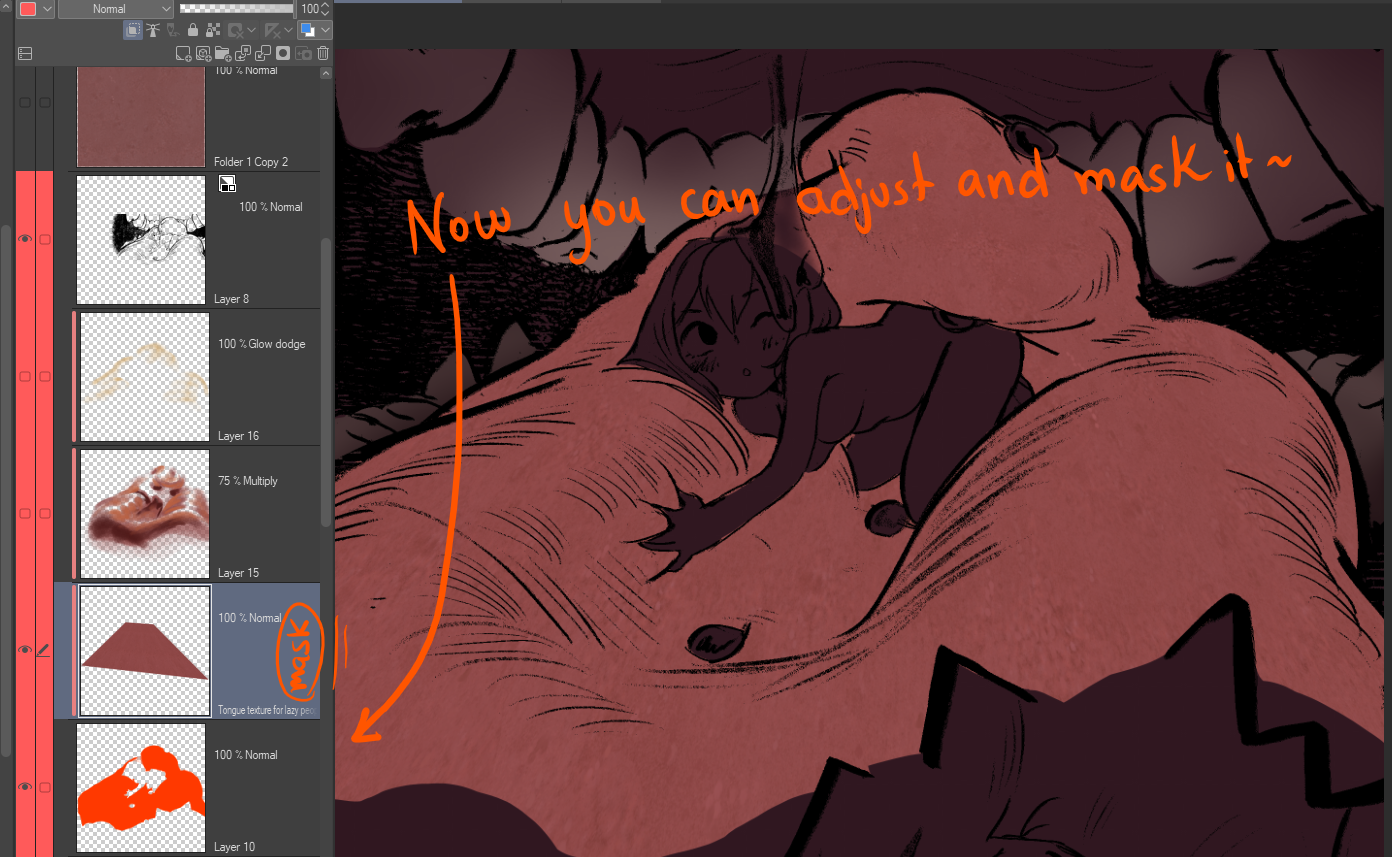
Task: Expand the mask options dropdown arrow
Action: pos(251,30)
